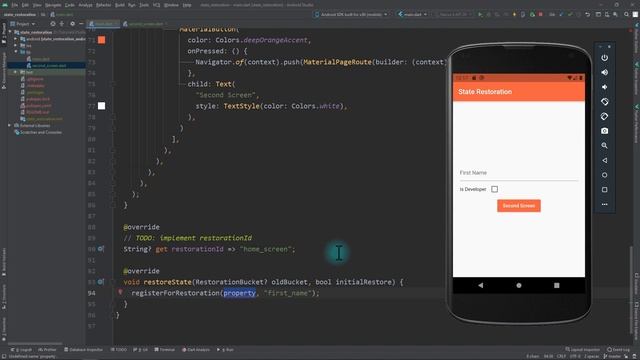Tap the phone's Recents navigation button

point(557,285)
